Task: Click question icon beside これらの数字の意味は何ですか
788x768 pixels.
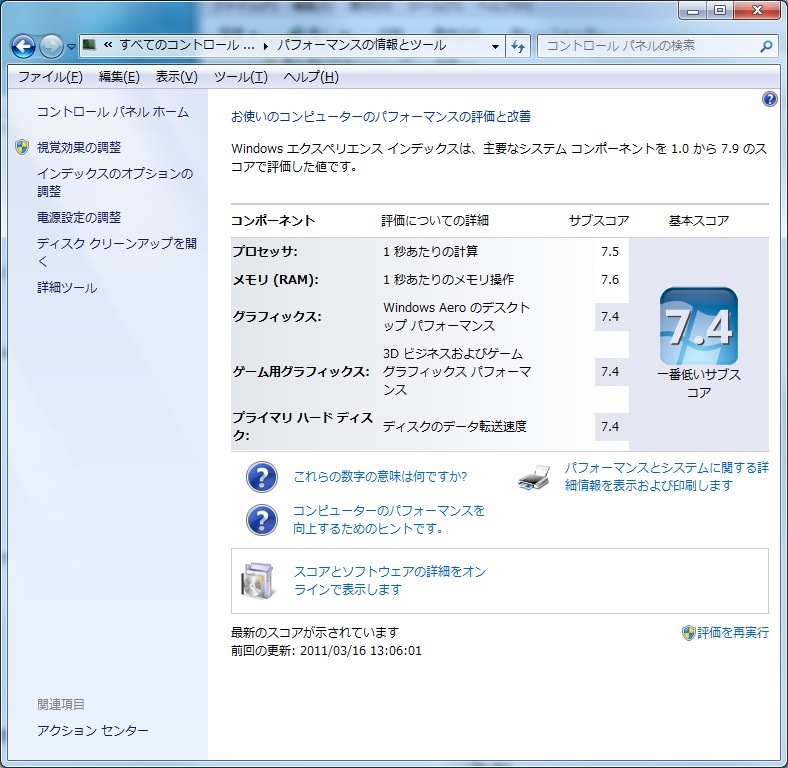Action: point(262,476)
